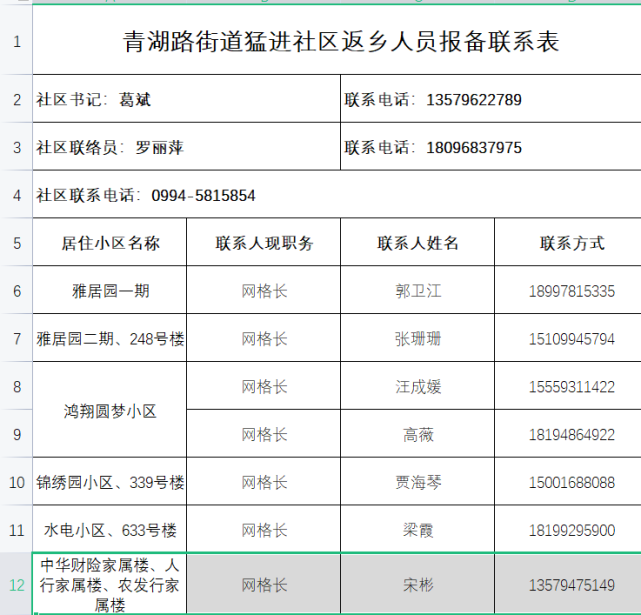Select the phone cell 15109945794
Screen dimensions: 641x615
click(568, 338)
